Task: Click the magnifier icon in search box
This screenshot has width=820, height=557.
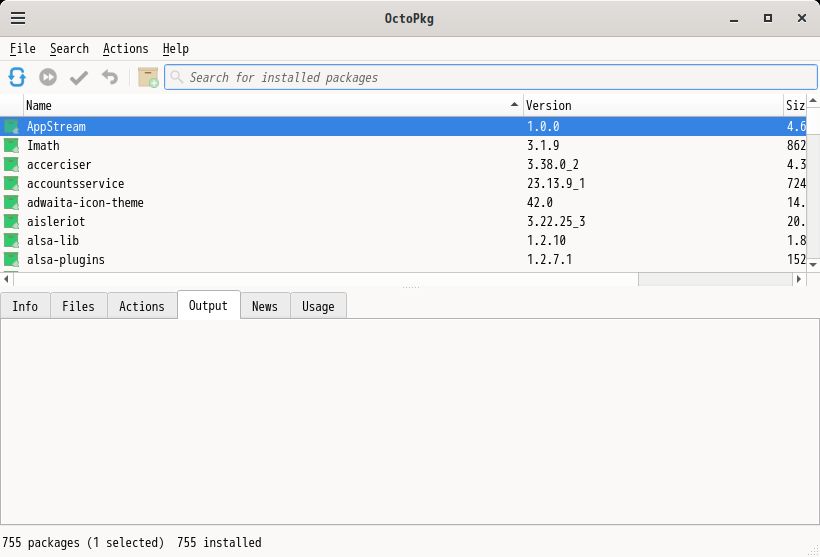Action: pyautogui.click(x=177, y=77)
